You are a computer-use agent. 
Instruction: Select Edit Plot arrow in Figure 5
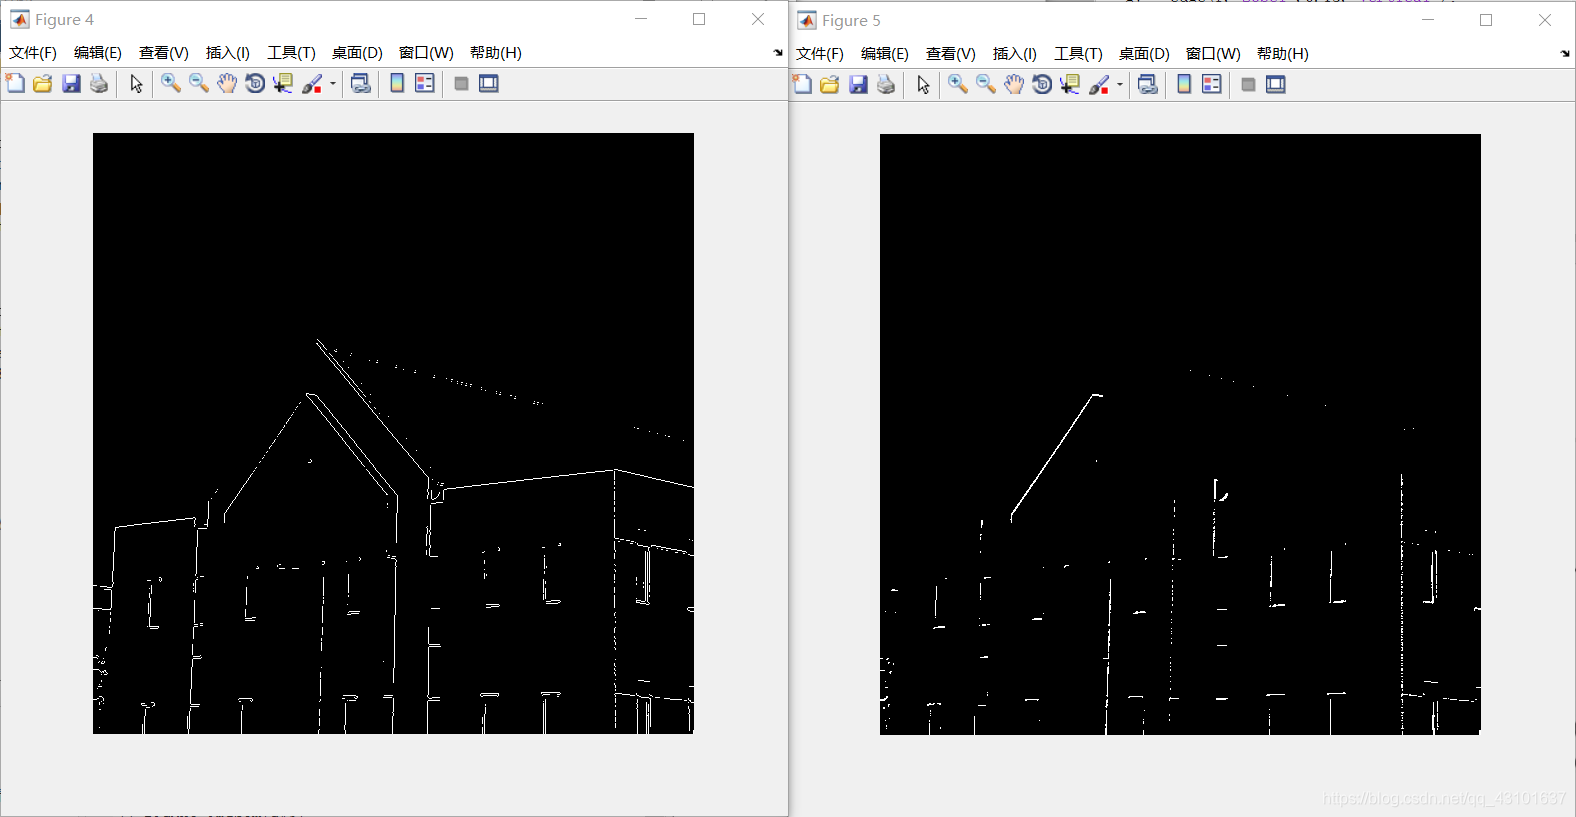(x=923, y=84)
